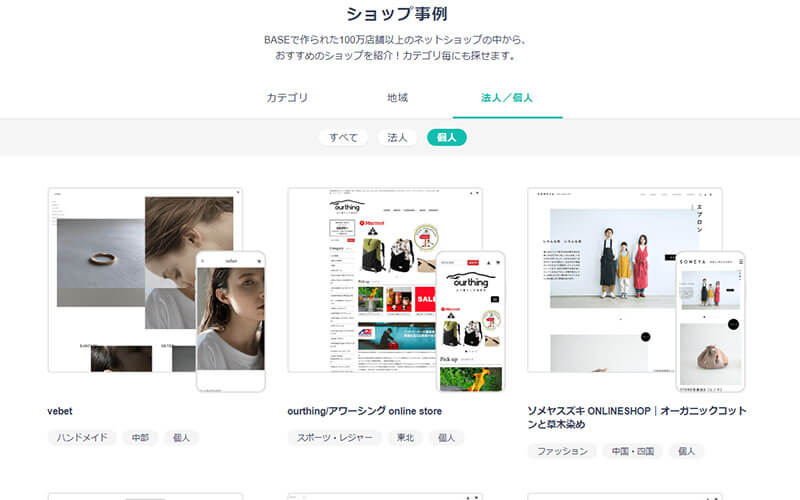The width and height of the screenshot is (800, 500).
Task: Open the 地域 tab
Action: pos(397,98)
